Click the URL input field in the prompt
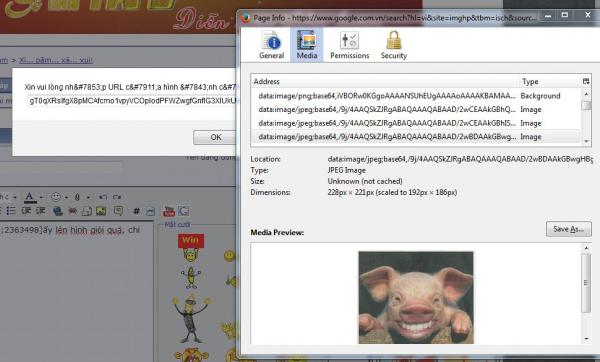Viewport: 600px width, 362px height. point(132,101)
